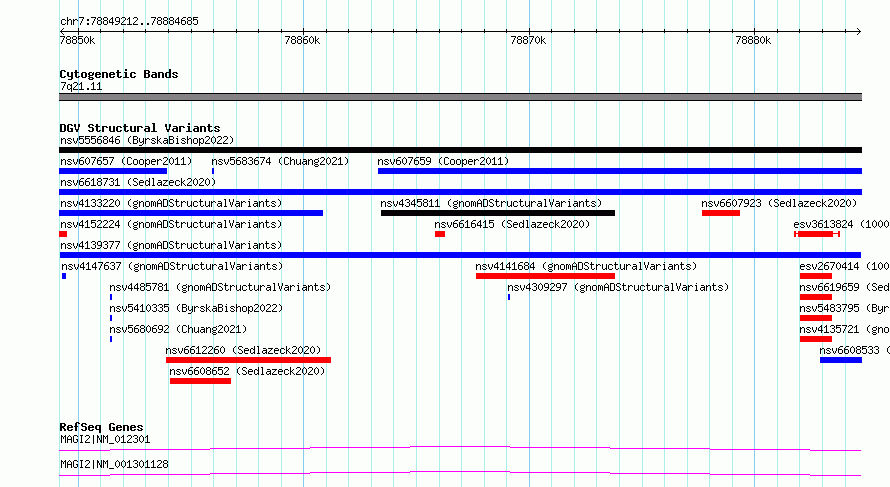
Task: Click the red nsv6612260 variant bar
Action: tap(248, 360)
